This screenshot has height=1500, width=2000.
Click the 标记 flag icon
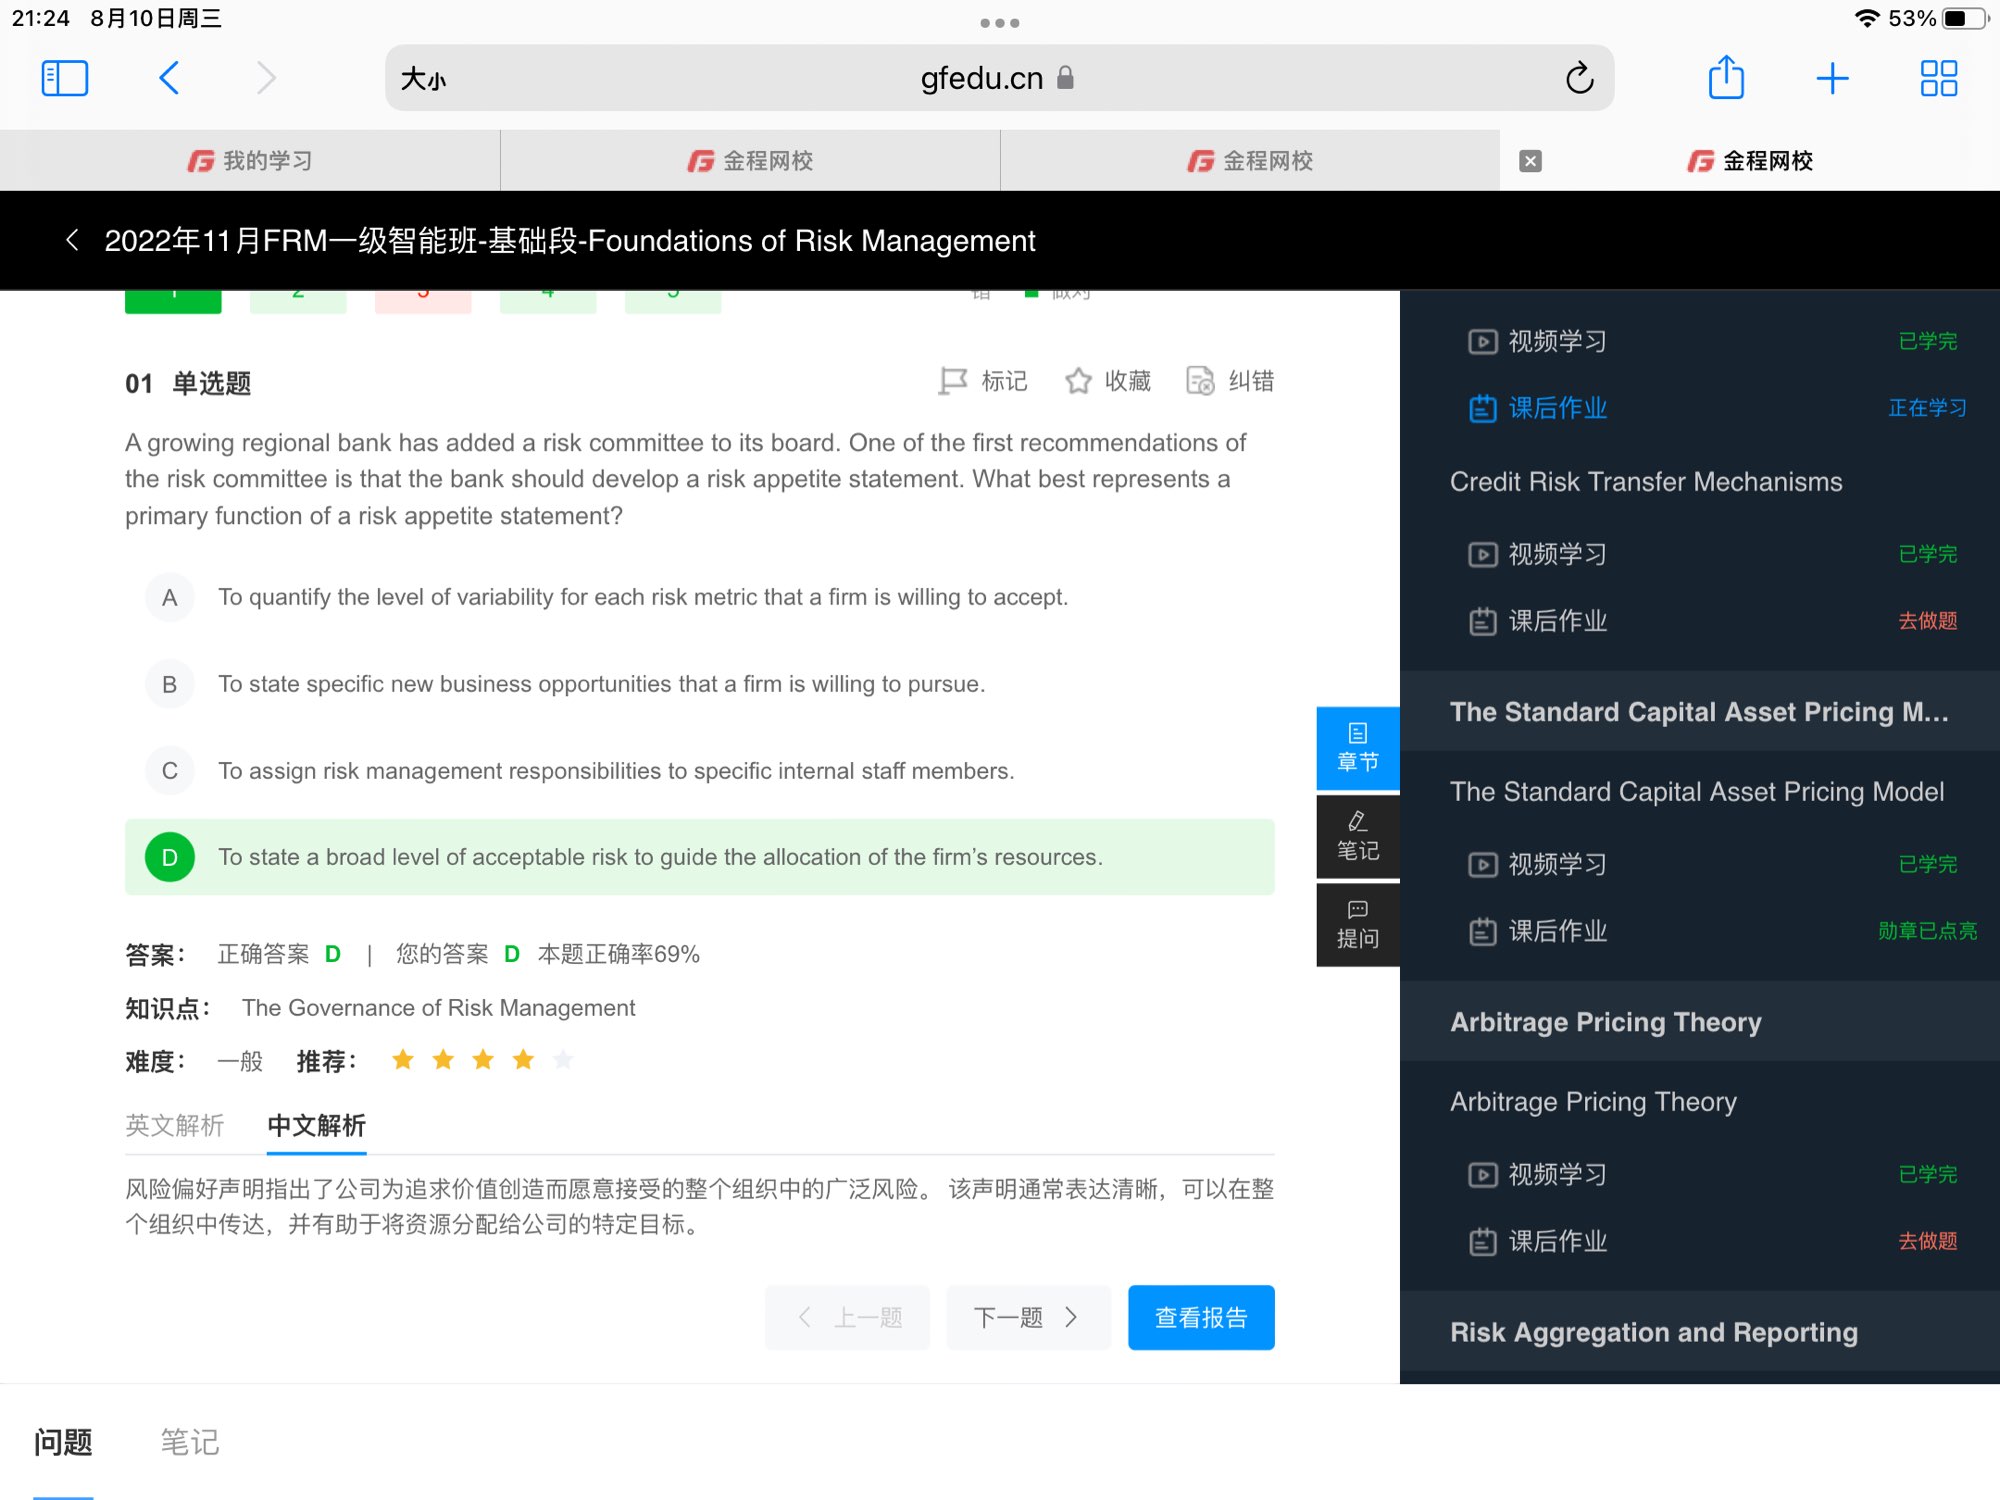tap(953, 381)
